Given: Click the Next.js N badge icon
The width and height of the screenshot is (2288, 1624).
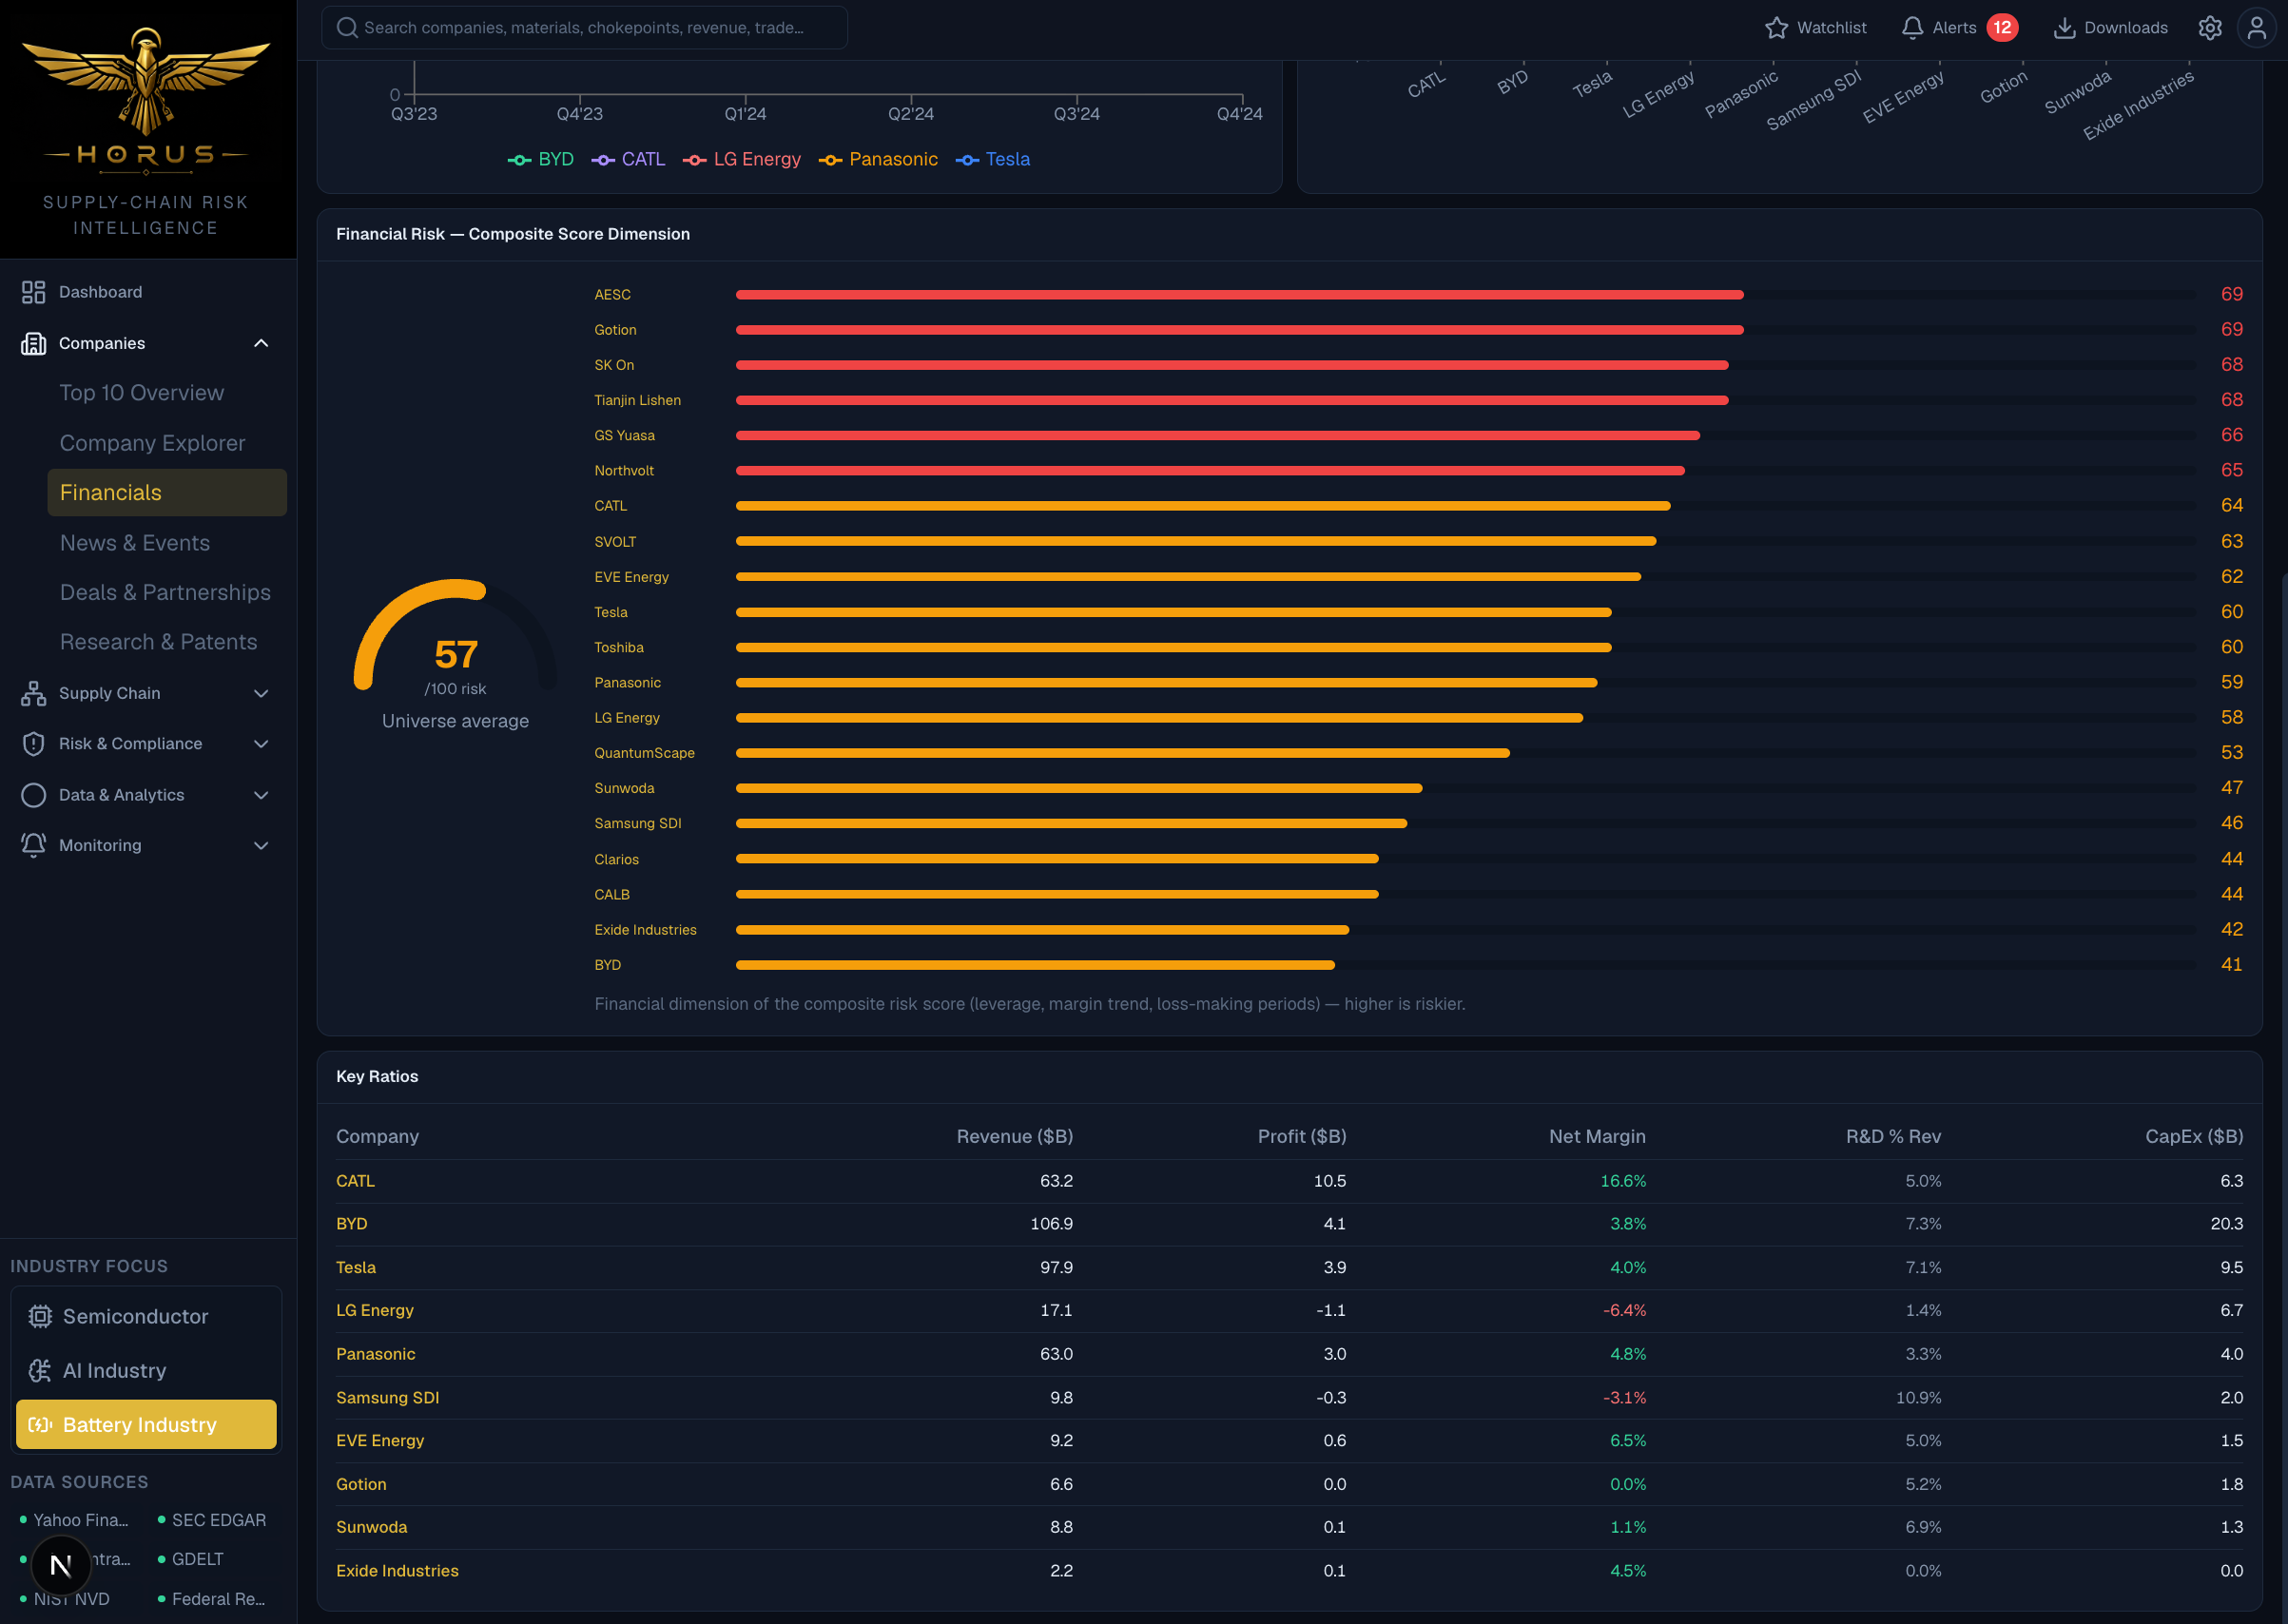Looking at the screenshot, I should coord(61,1565).
